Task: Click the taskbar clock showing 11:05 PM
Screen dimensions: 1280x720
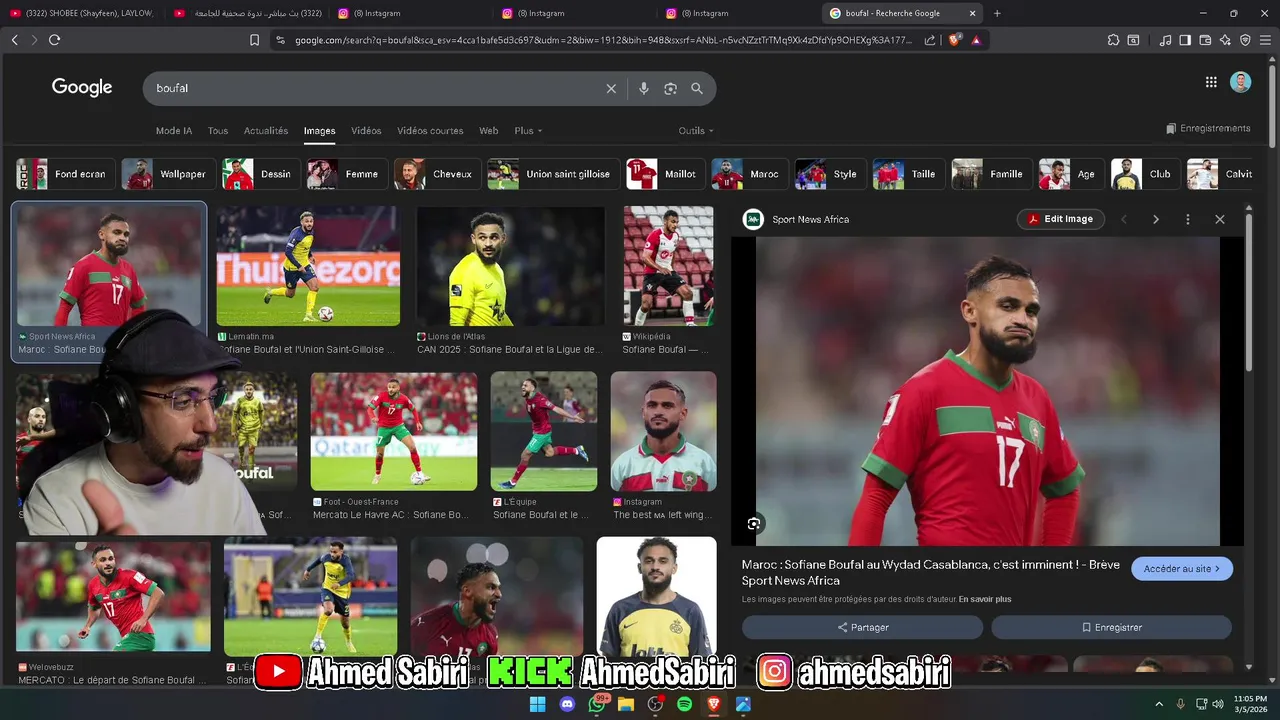Action: point(1250,704)
